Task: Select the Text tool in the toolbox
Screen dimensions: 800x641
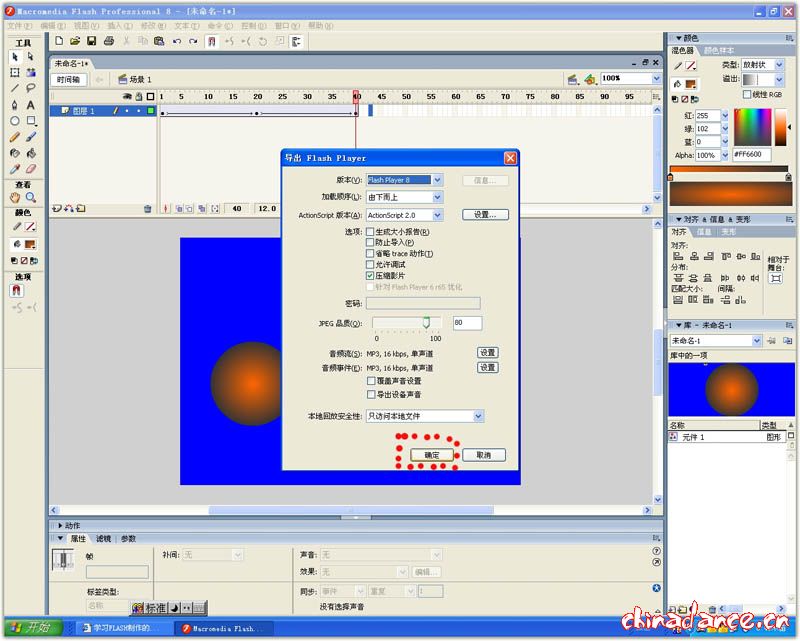Action: click(x=31, y=105)
